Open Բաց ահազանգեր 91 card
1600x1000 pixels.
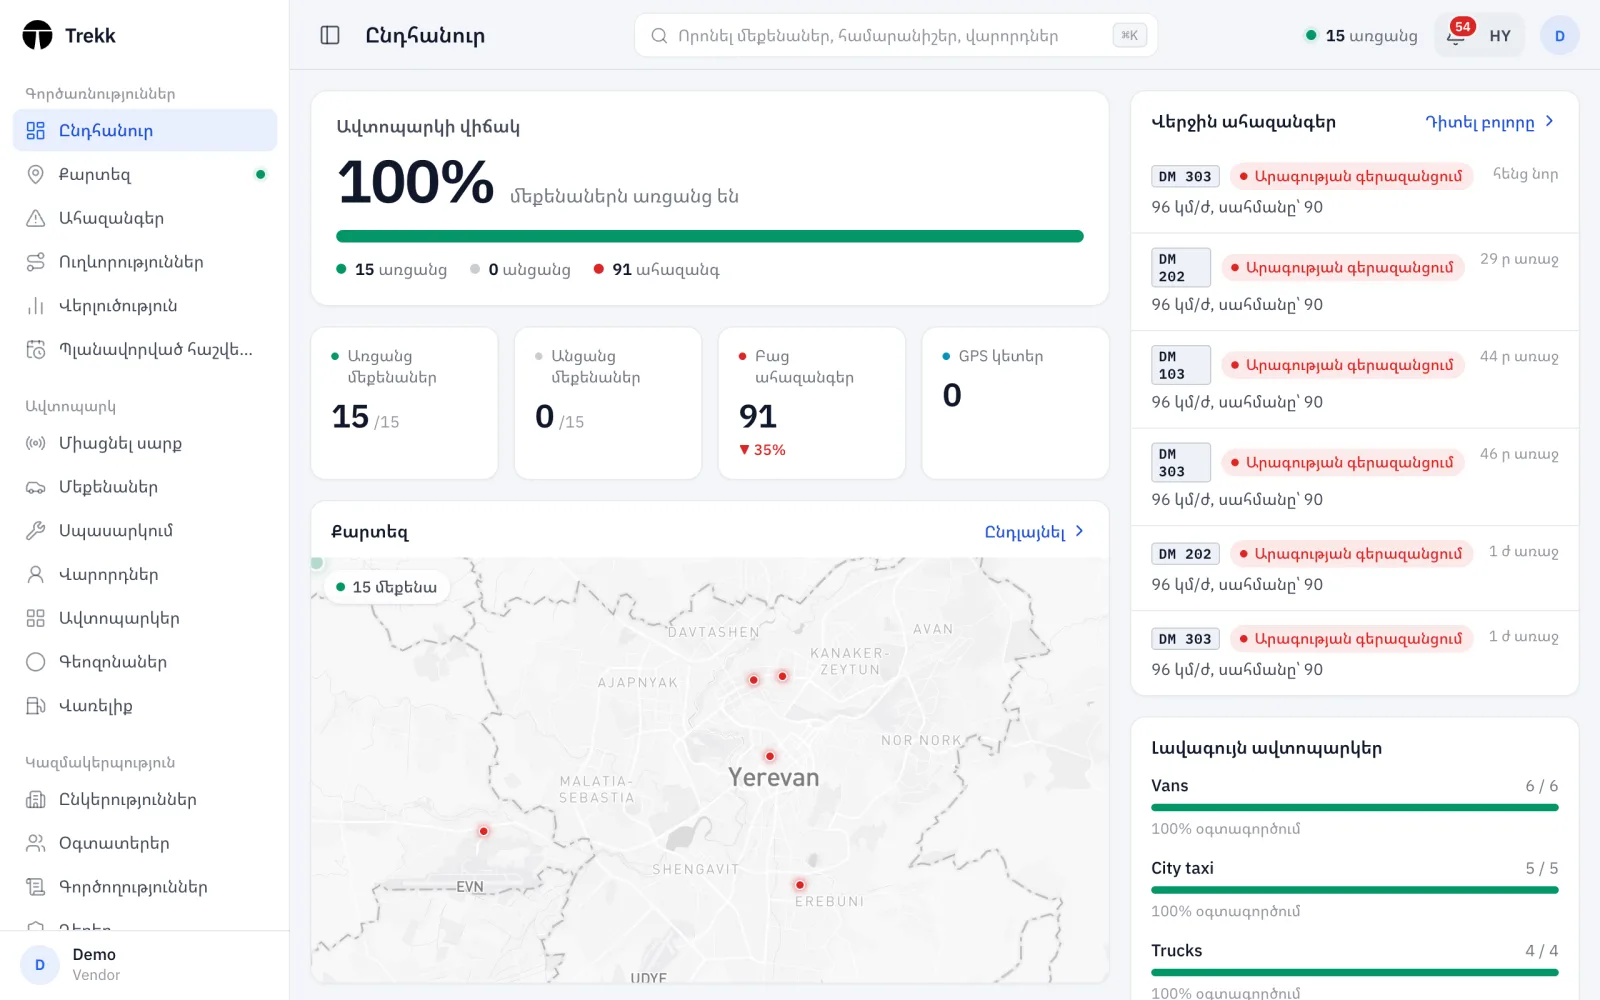tap(812, 403)
